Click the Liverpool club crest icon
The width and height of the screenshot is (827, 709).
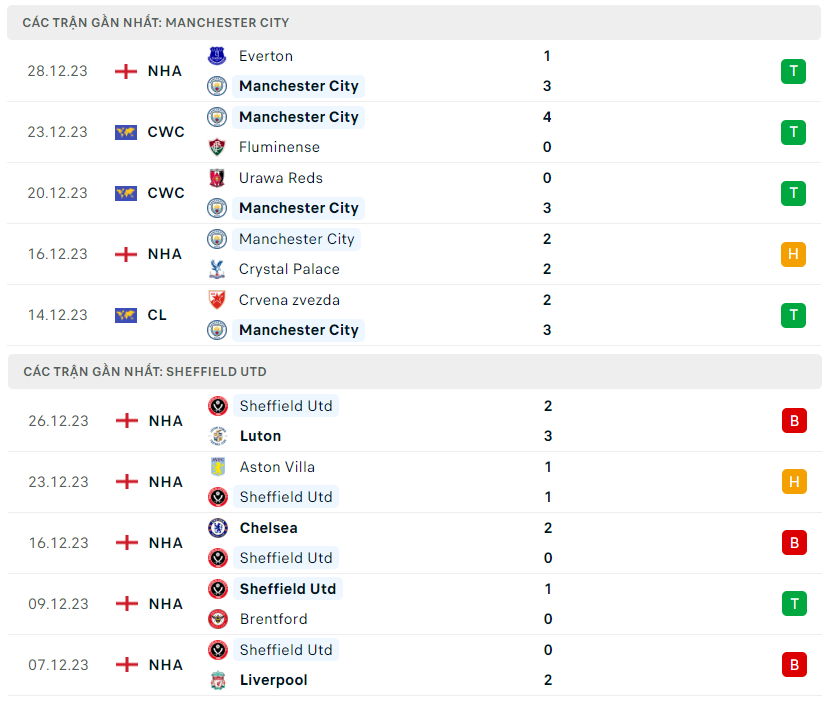coord(218,680)
